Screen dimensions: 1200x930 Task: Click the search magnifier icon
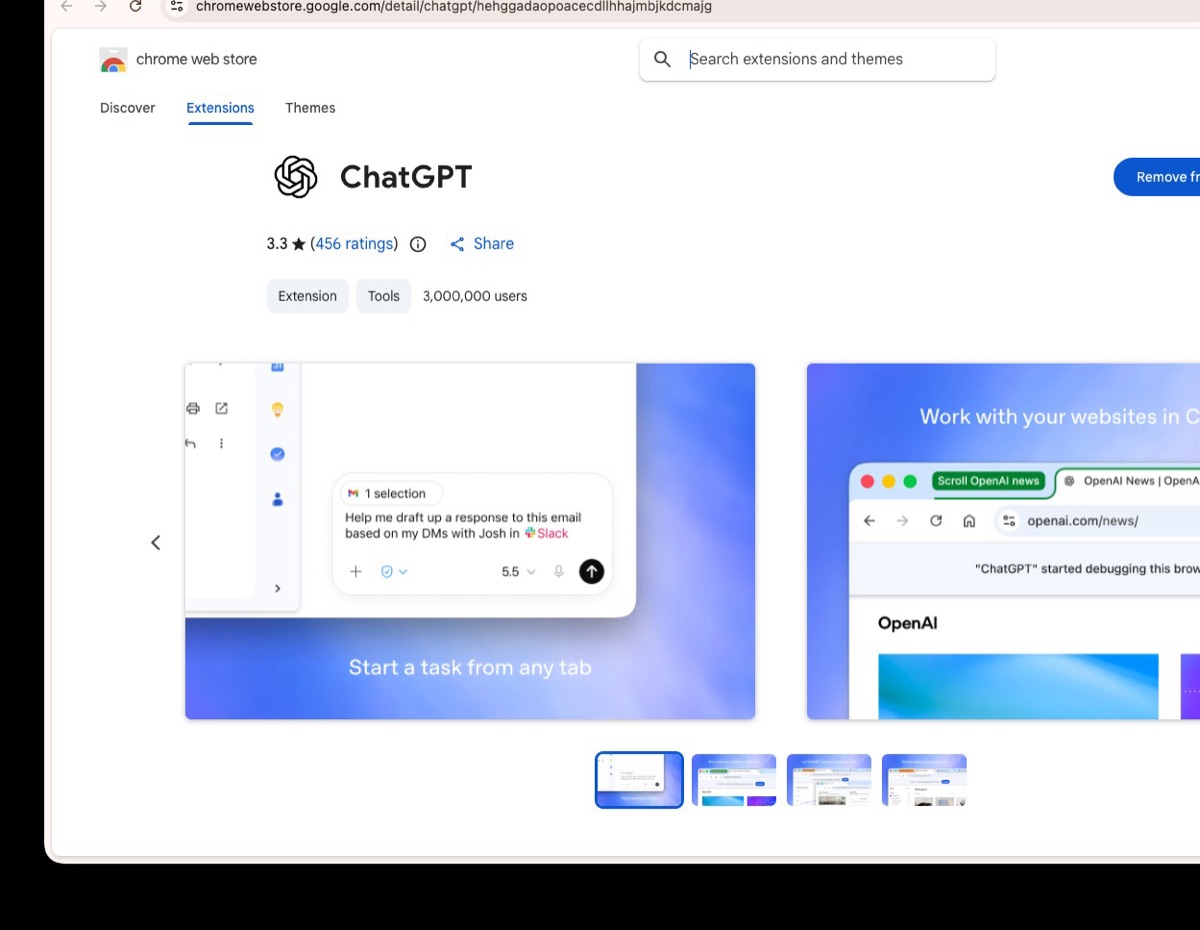(x=662, y=59)
